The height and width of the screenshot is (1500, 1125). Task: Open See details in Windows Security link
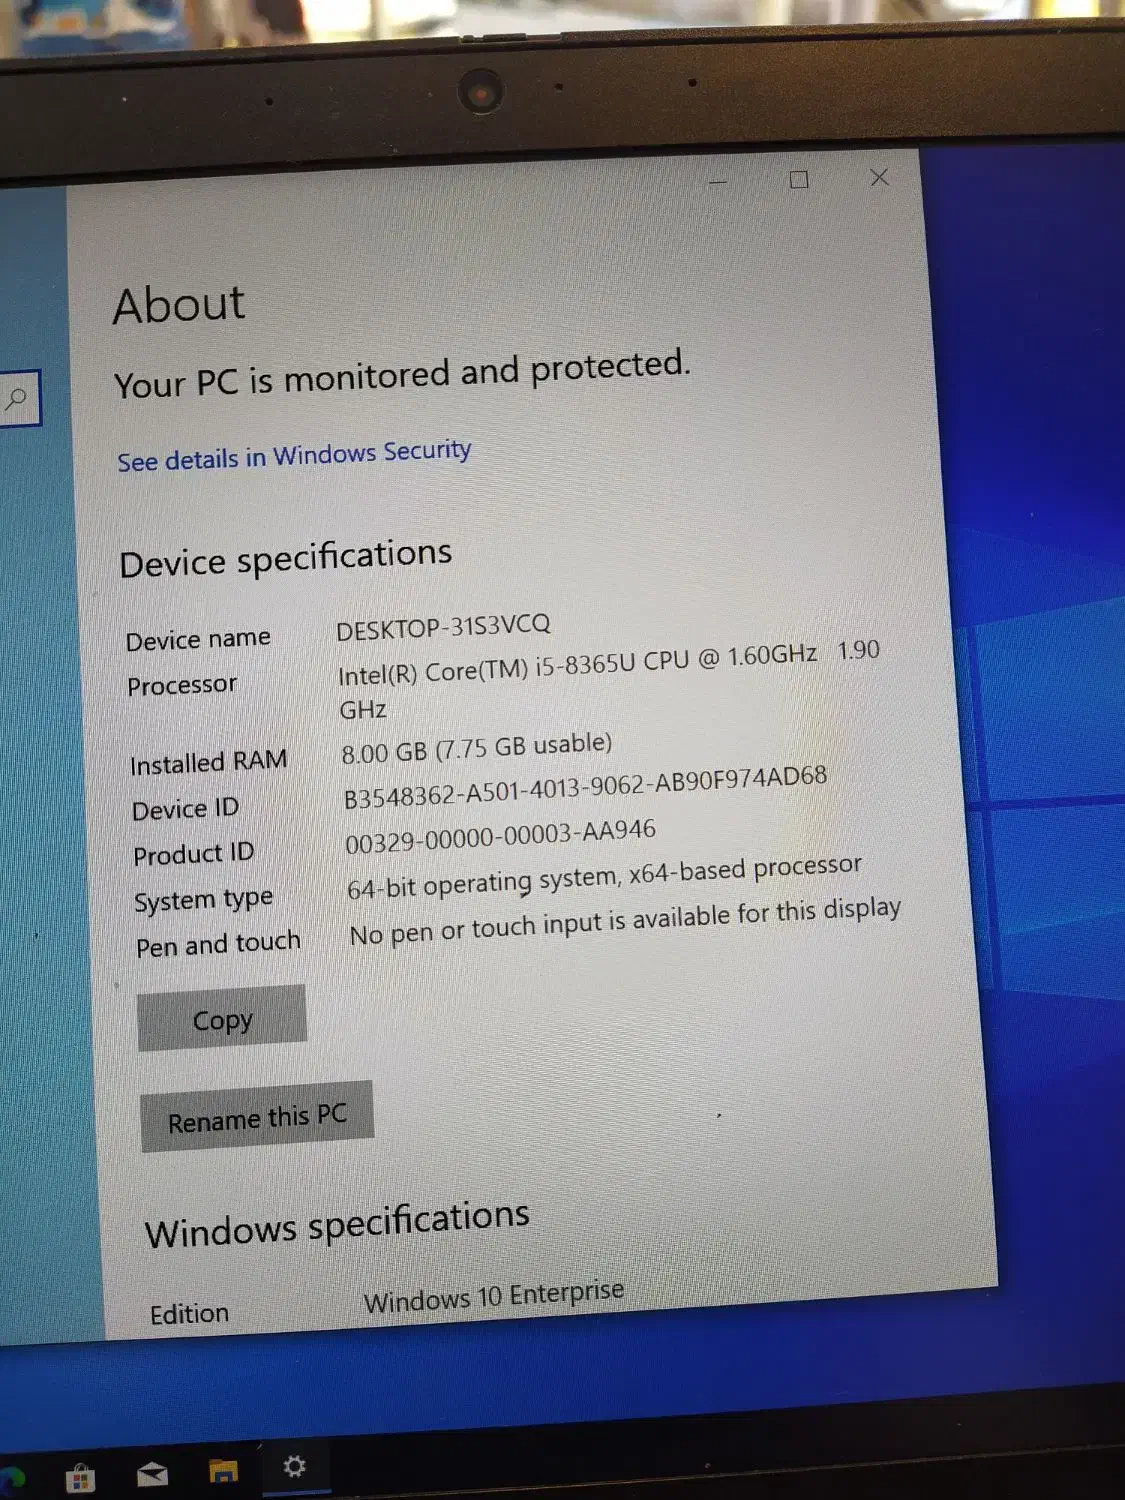(294, 455)
